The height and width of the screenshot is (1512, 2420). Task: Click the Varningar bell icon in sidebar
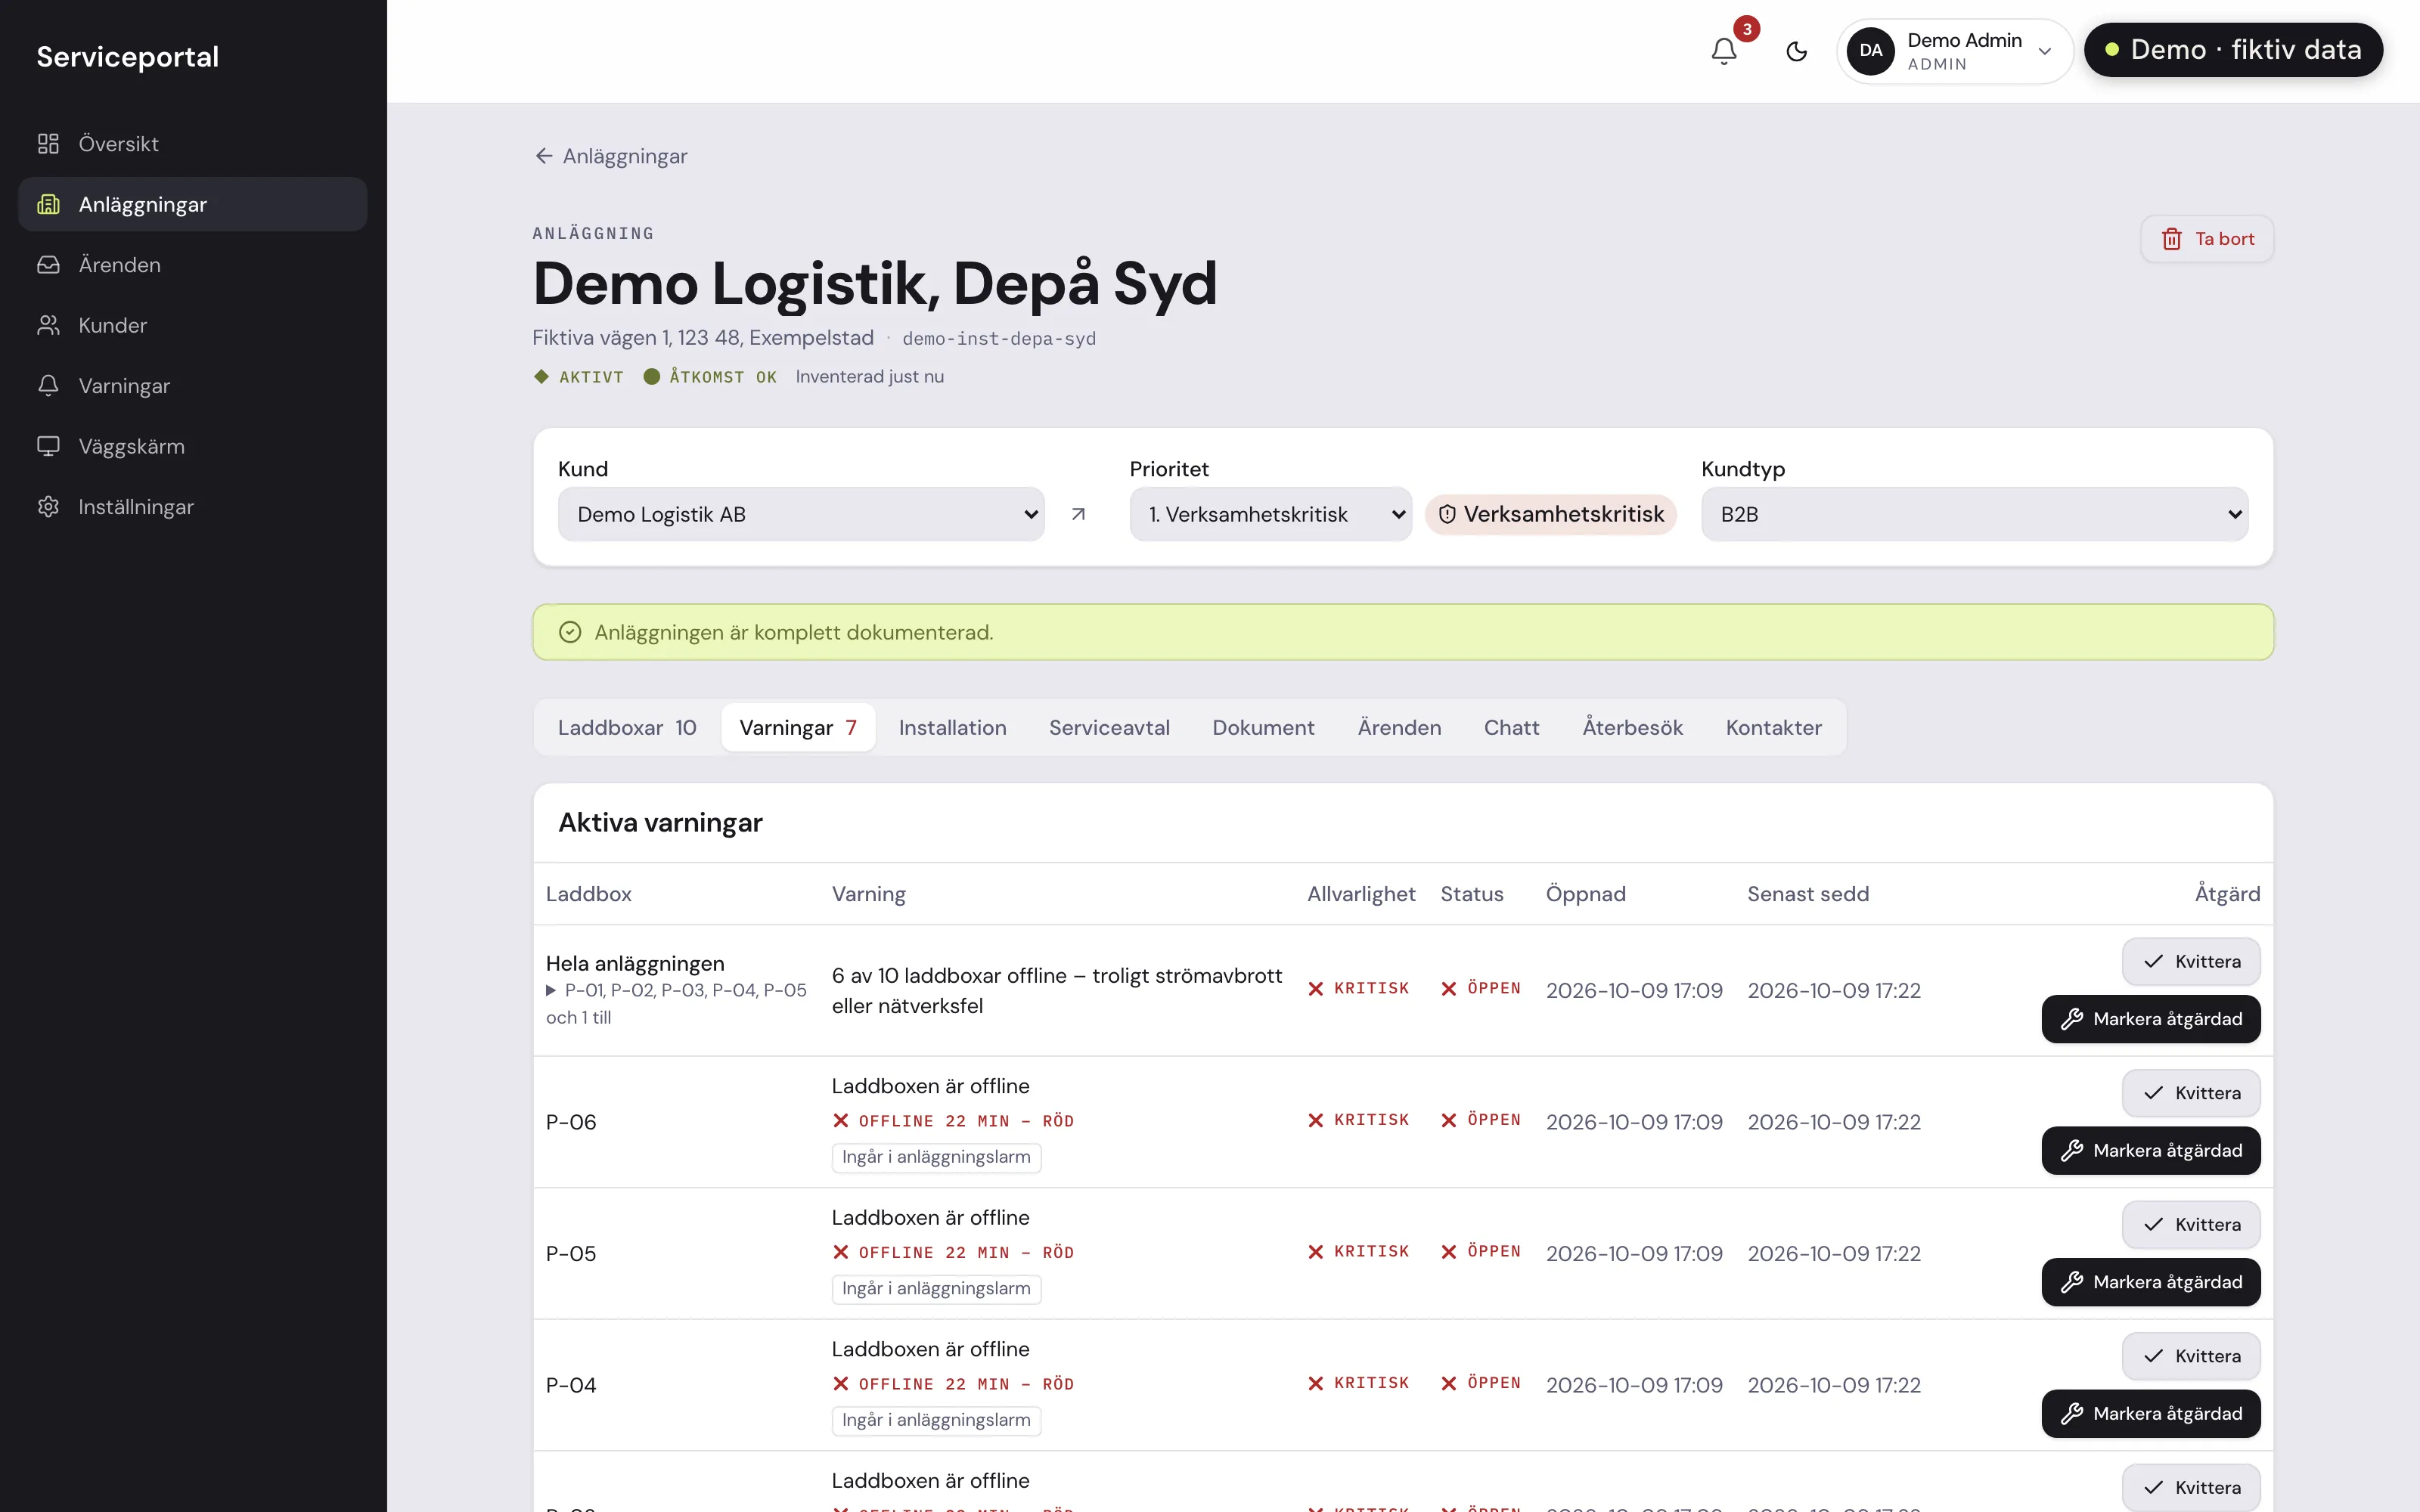coord(48,386)
